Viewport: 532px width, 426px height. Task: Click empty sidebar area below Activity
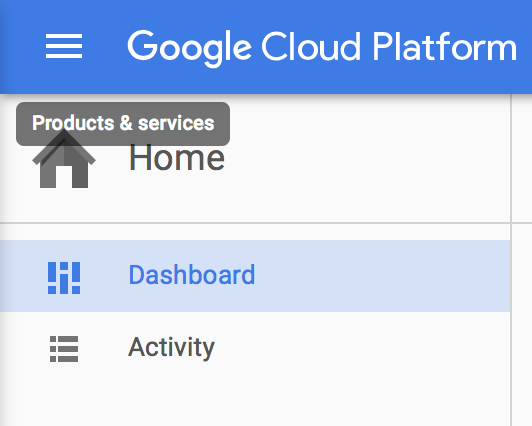point(255,405)
